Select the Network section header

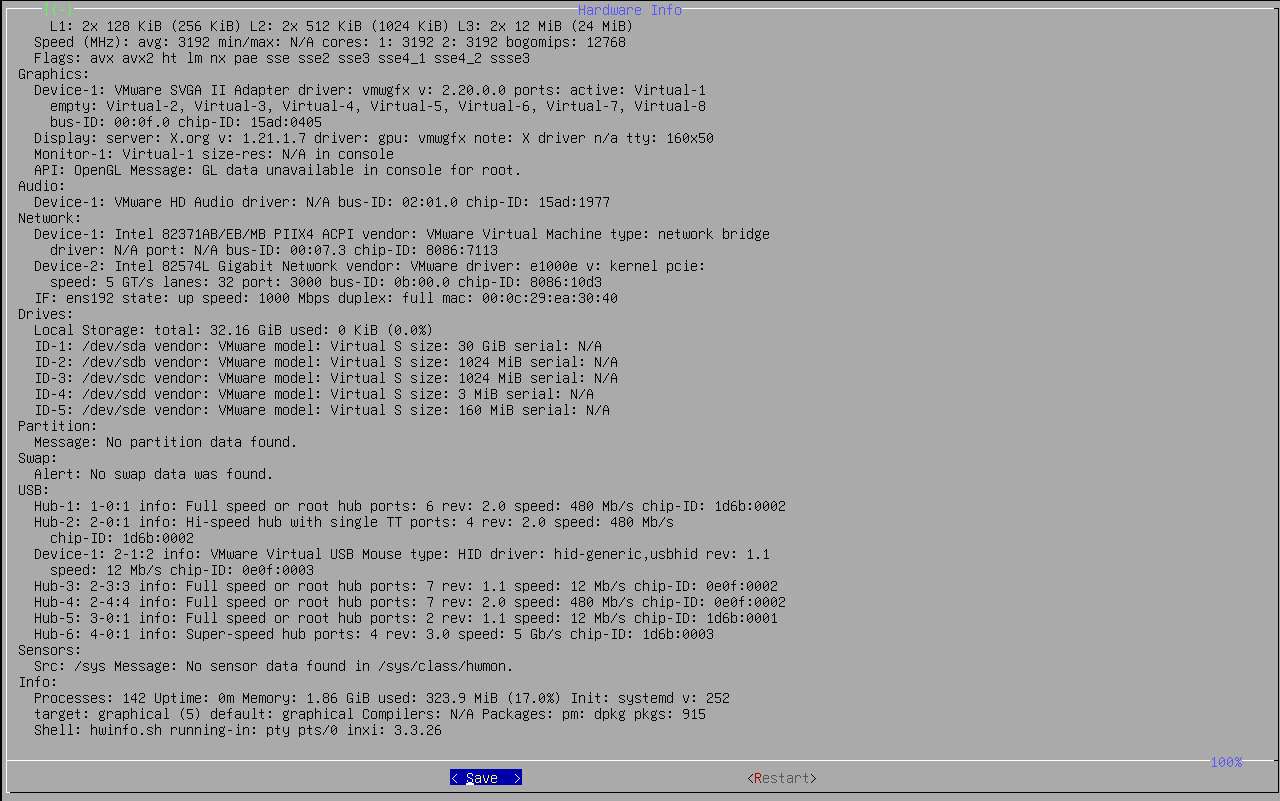(x=44, y=217)
